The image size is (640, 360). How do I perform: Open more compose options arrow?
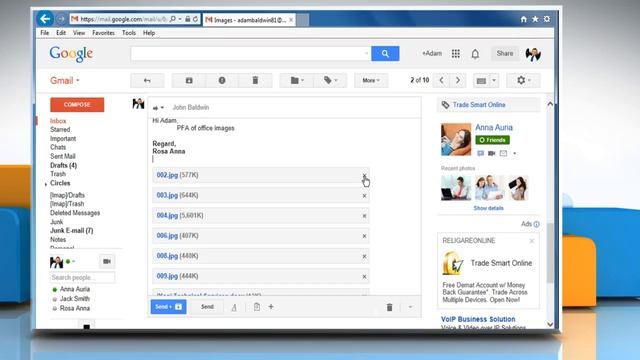pyautogui.click(x=410, y=307)
